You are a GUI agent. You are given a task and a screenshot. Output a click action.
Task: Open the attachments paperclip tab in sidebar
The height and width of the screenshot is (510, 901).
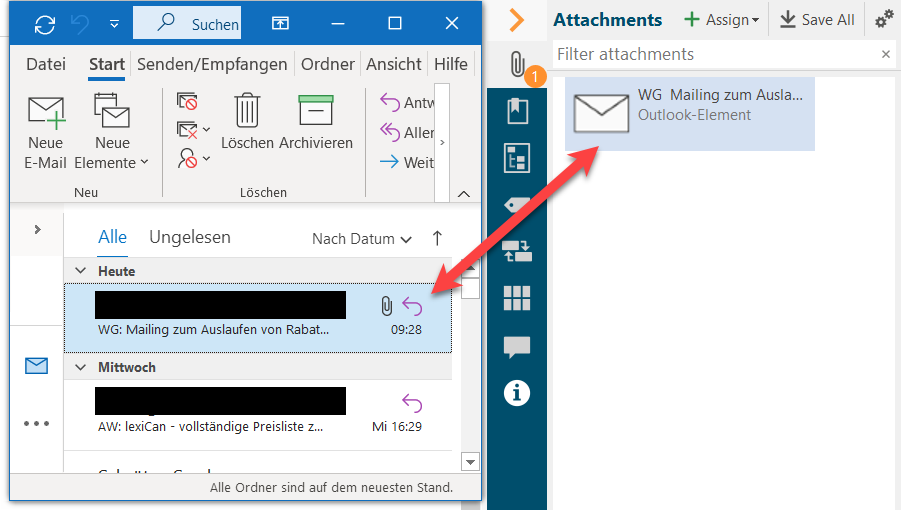(x=516, y=65)
